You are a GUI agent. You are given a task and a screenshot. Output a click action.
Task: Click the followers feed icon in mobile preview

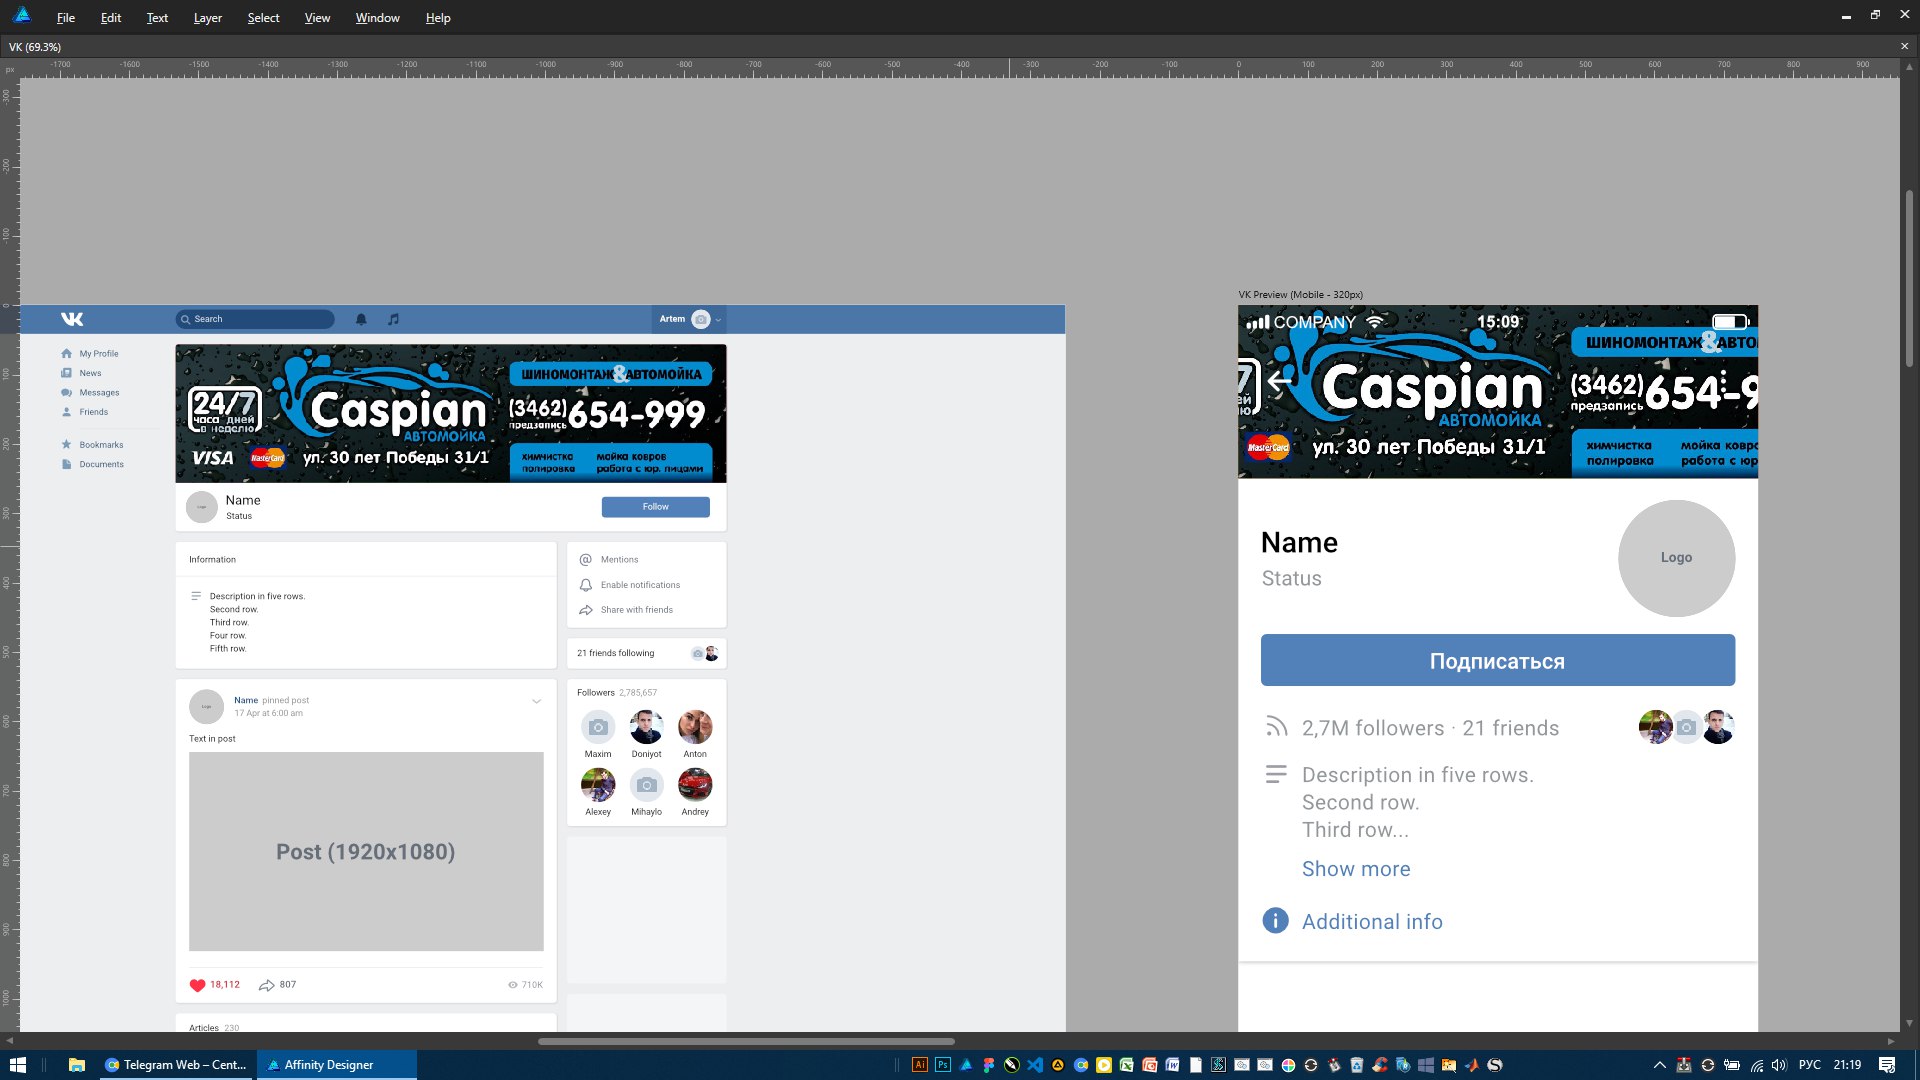click(x=1276, y=727)
